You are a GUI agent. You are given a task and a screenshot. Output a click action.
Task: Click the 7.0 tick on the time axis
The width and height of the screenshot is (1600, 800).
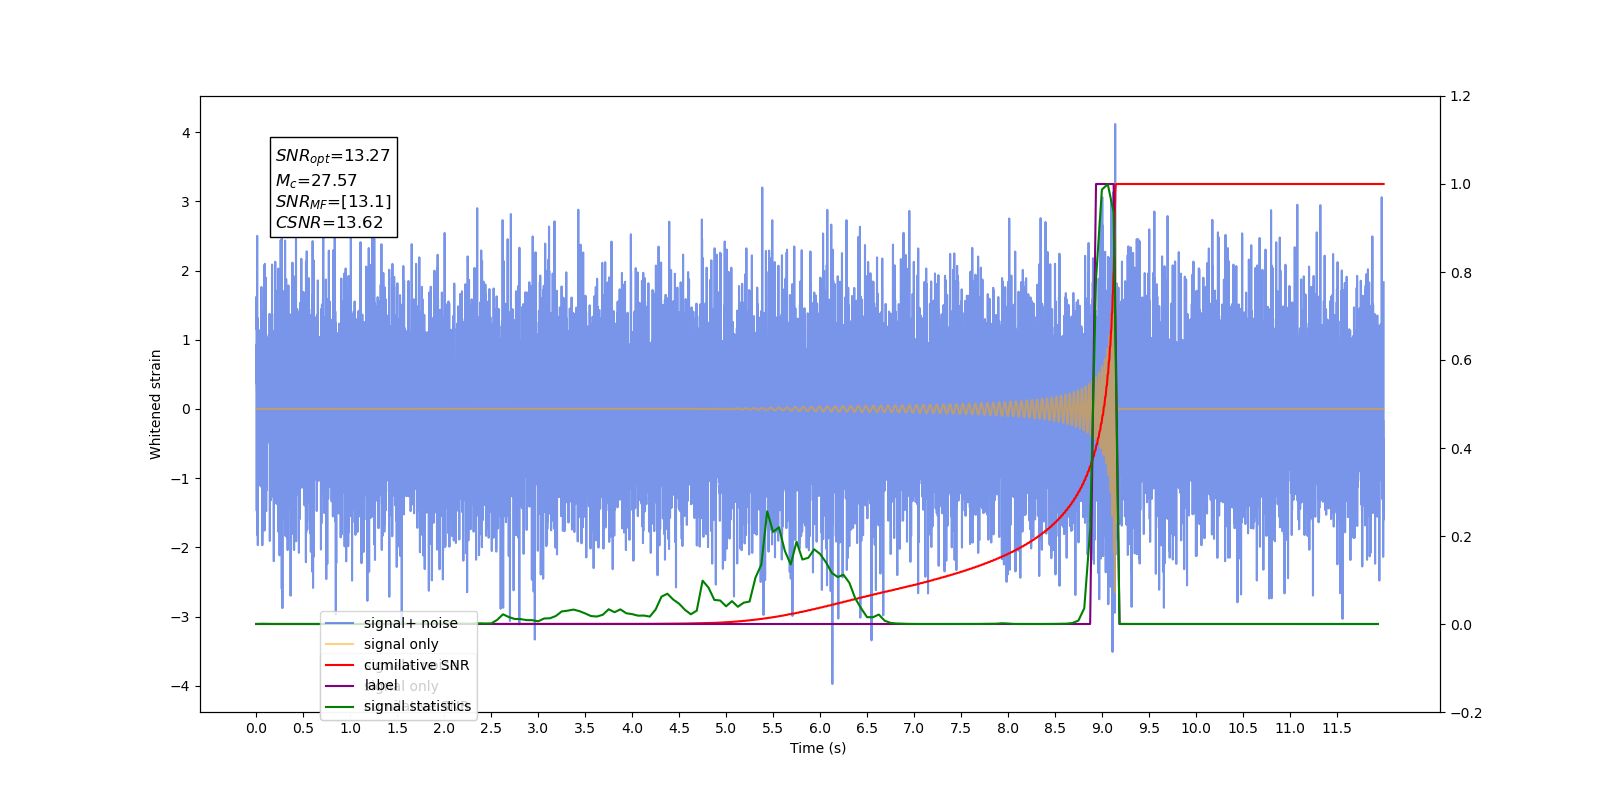point(914,728)
